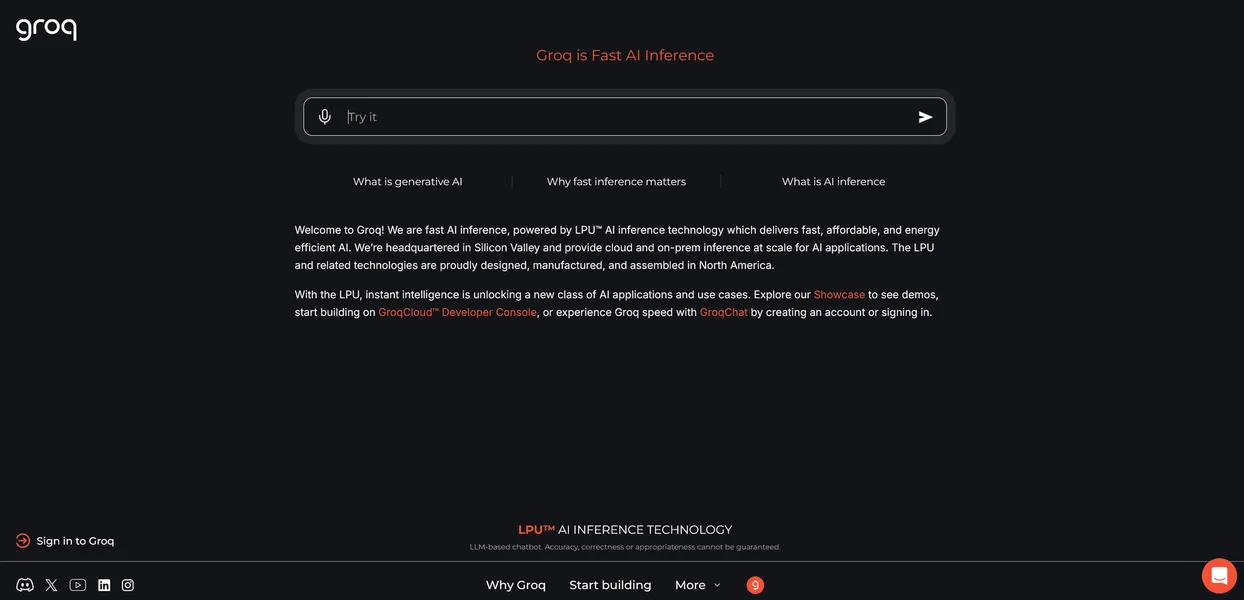Click the microphone voice input icon

325,117
